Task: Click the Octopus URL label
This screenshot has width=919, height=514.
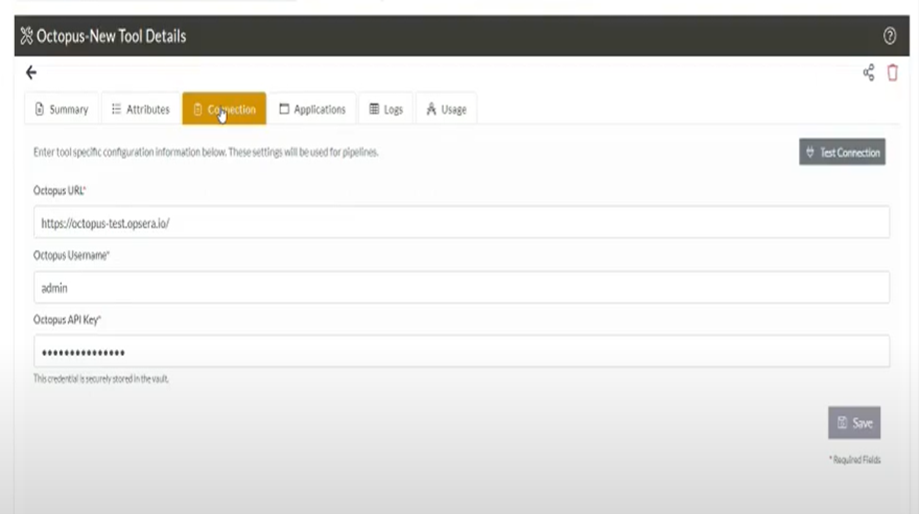Action: pyautogui.click(x=60, y=190)
